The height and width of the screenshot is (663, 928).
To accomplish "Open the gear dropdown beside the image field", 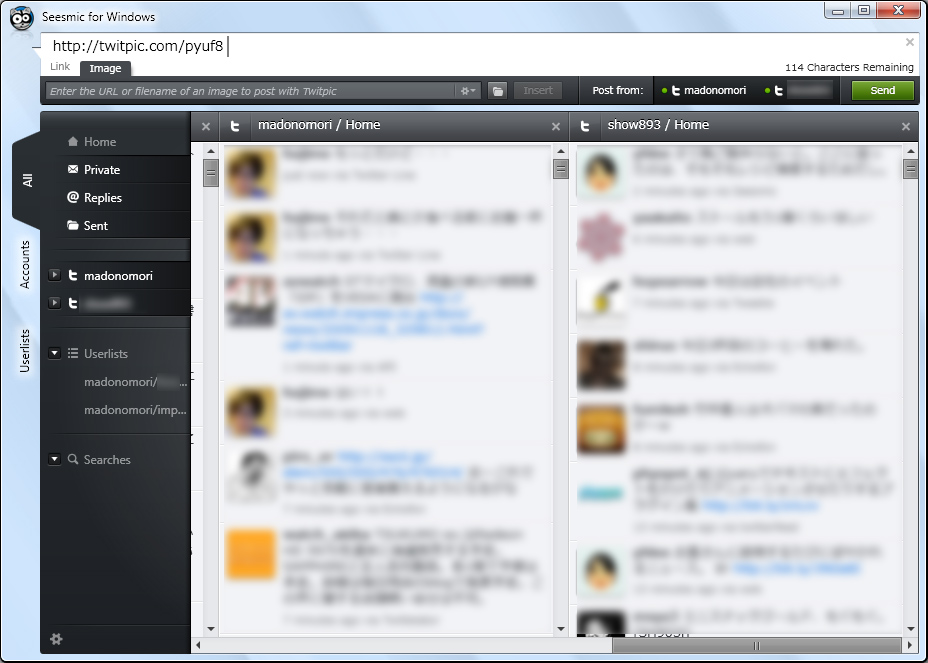I will 467,90.
